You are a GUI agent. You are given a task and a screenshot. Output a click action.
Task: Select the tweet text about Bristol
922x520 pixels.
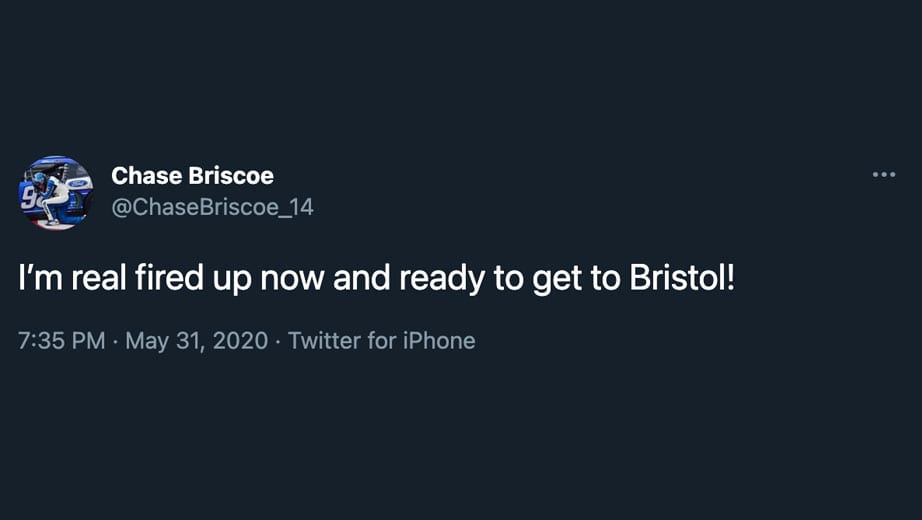pyautogui.click(x=376, y=278)
